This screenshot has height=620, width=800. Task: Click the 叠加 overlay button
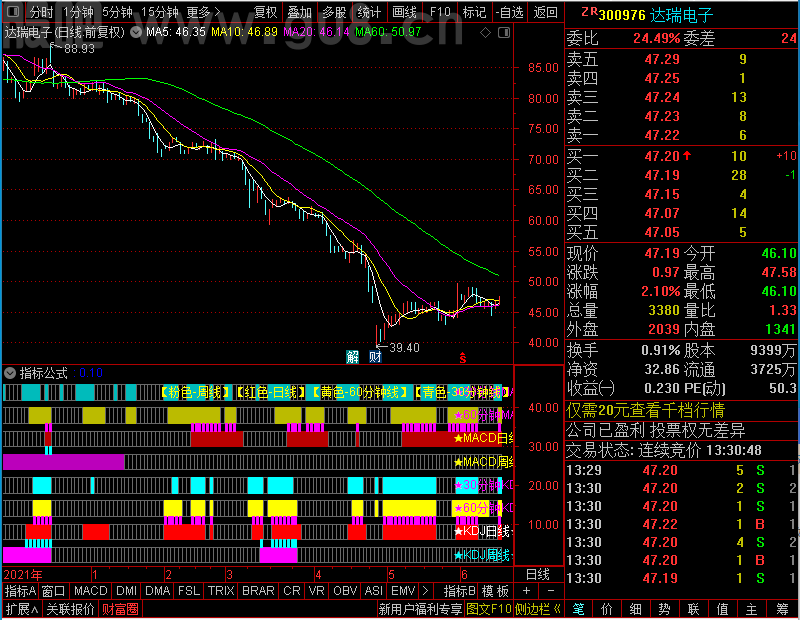(x=299, y=12)
